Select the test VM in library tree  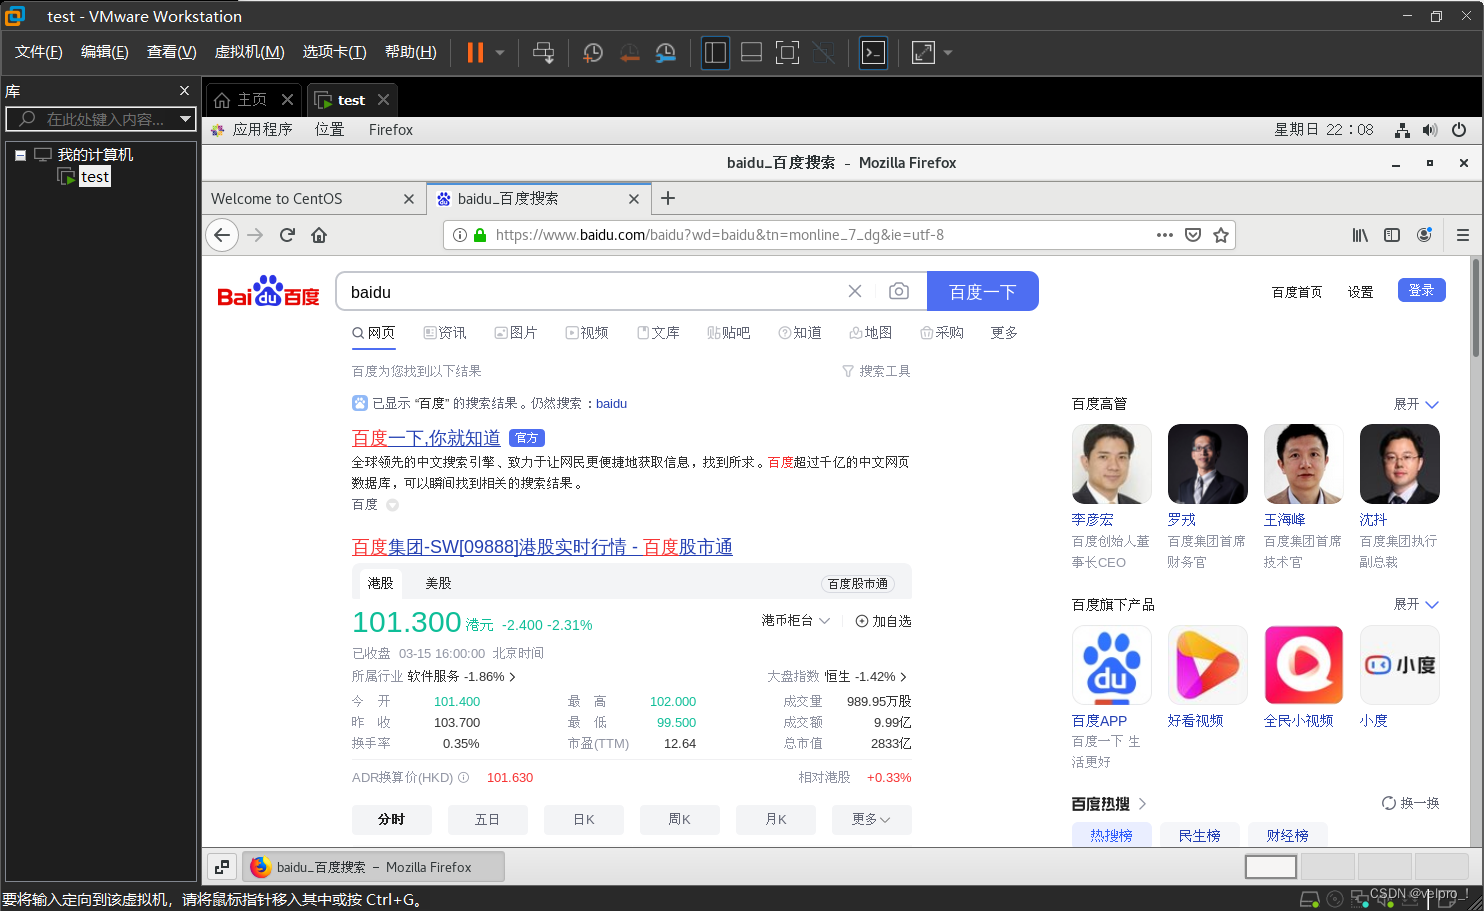95,177
